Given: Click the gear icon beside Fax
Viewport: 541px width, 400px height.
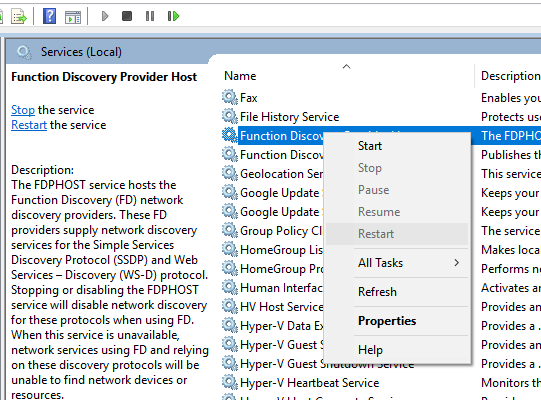Looking at the screenshot, I should pos(229,97).
